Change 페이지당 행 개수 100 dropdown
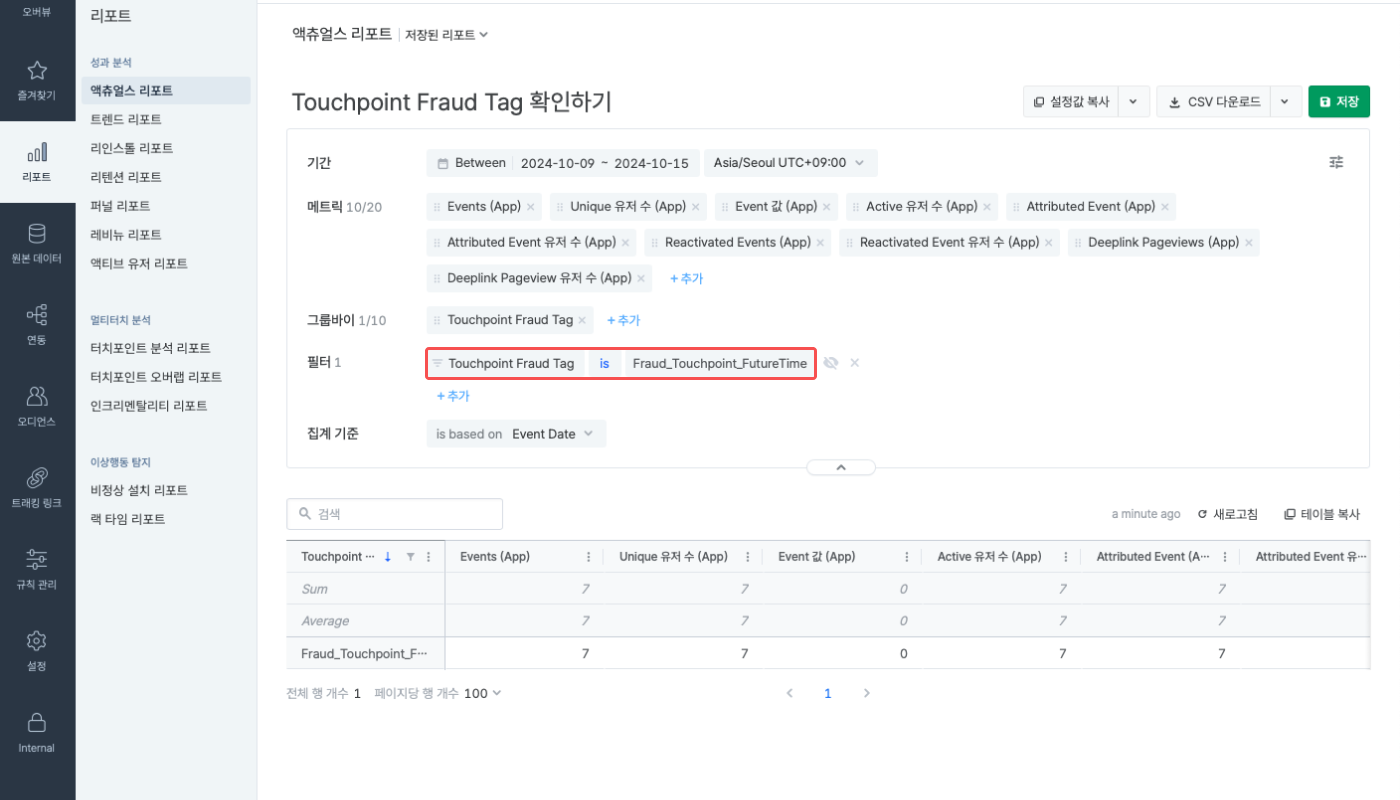 tap(483, 693)
